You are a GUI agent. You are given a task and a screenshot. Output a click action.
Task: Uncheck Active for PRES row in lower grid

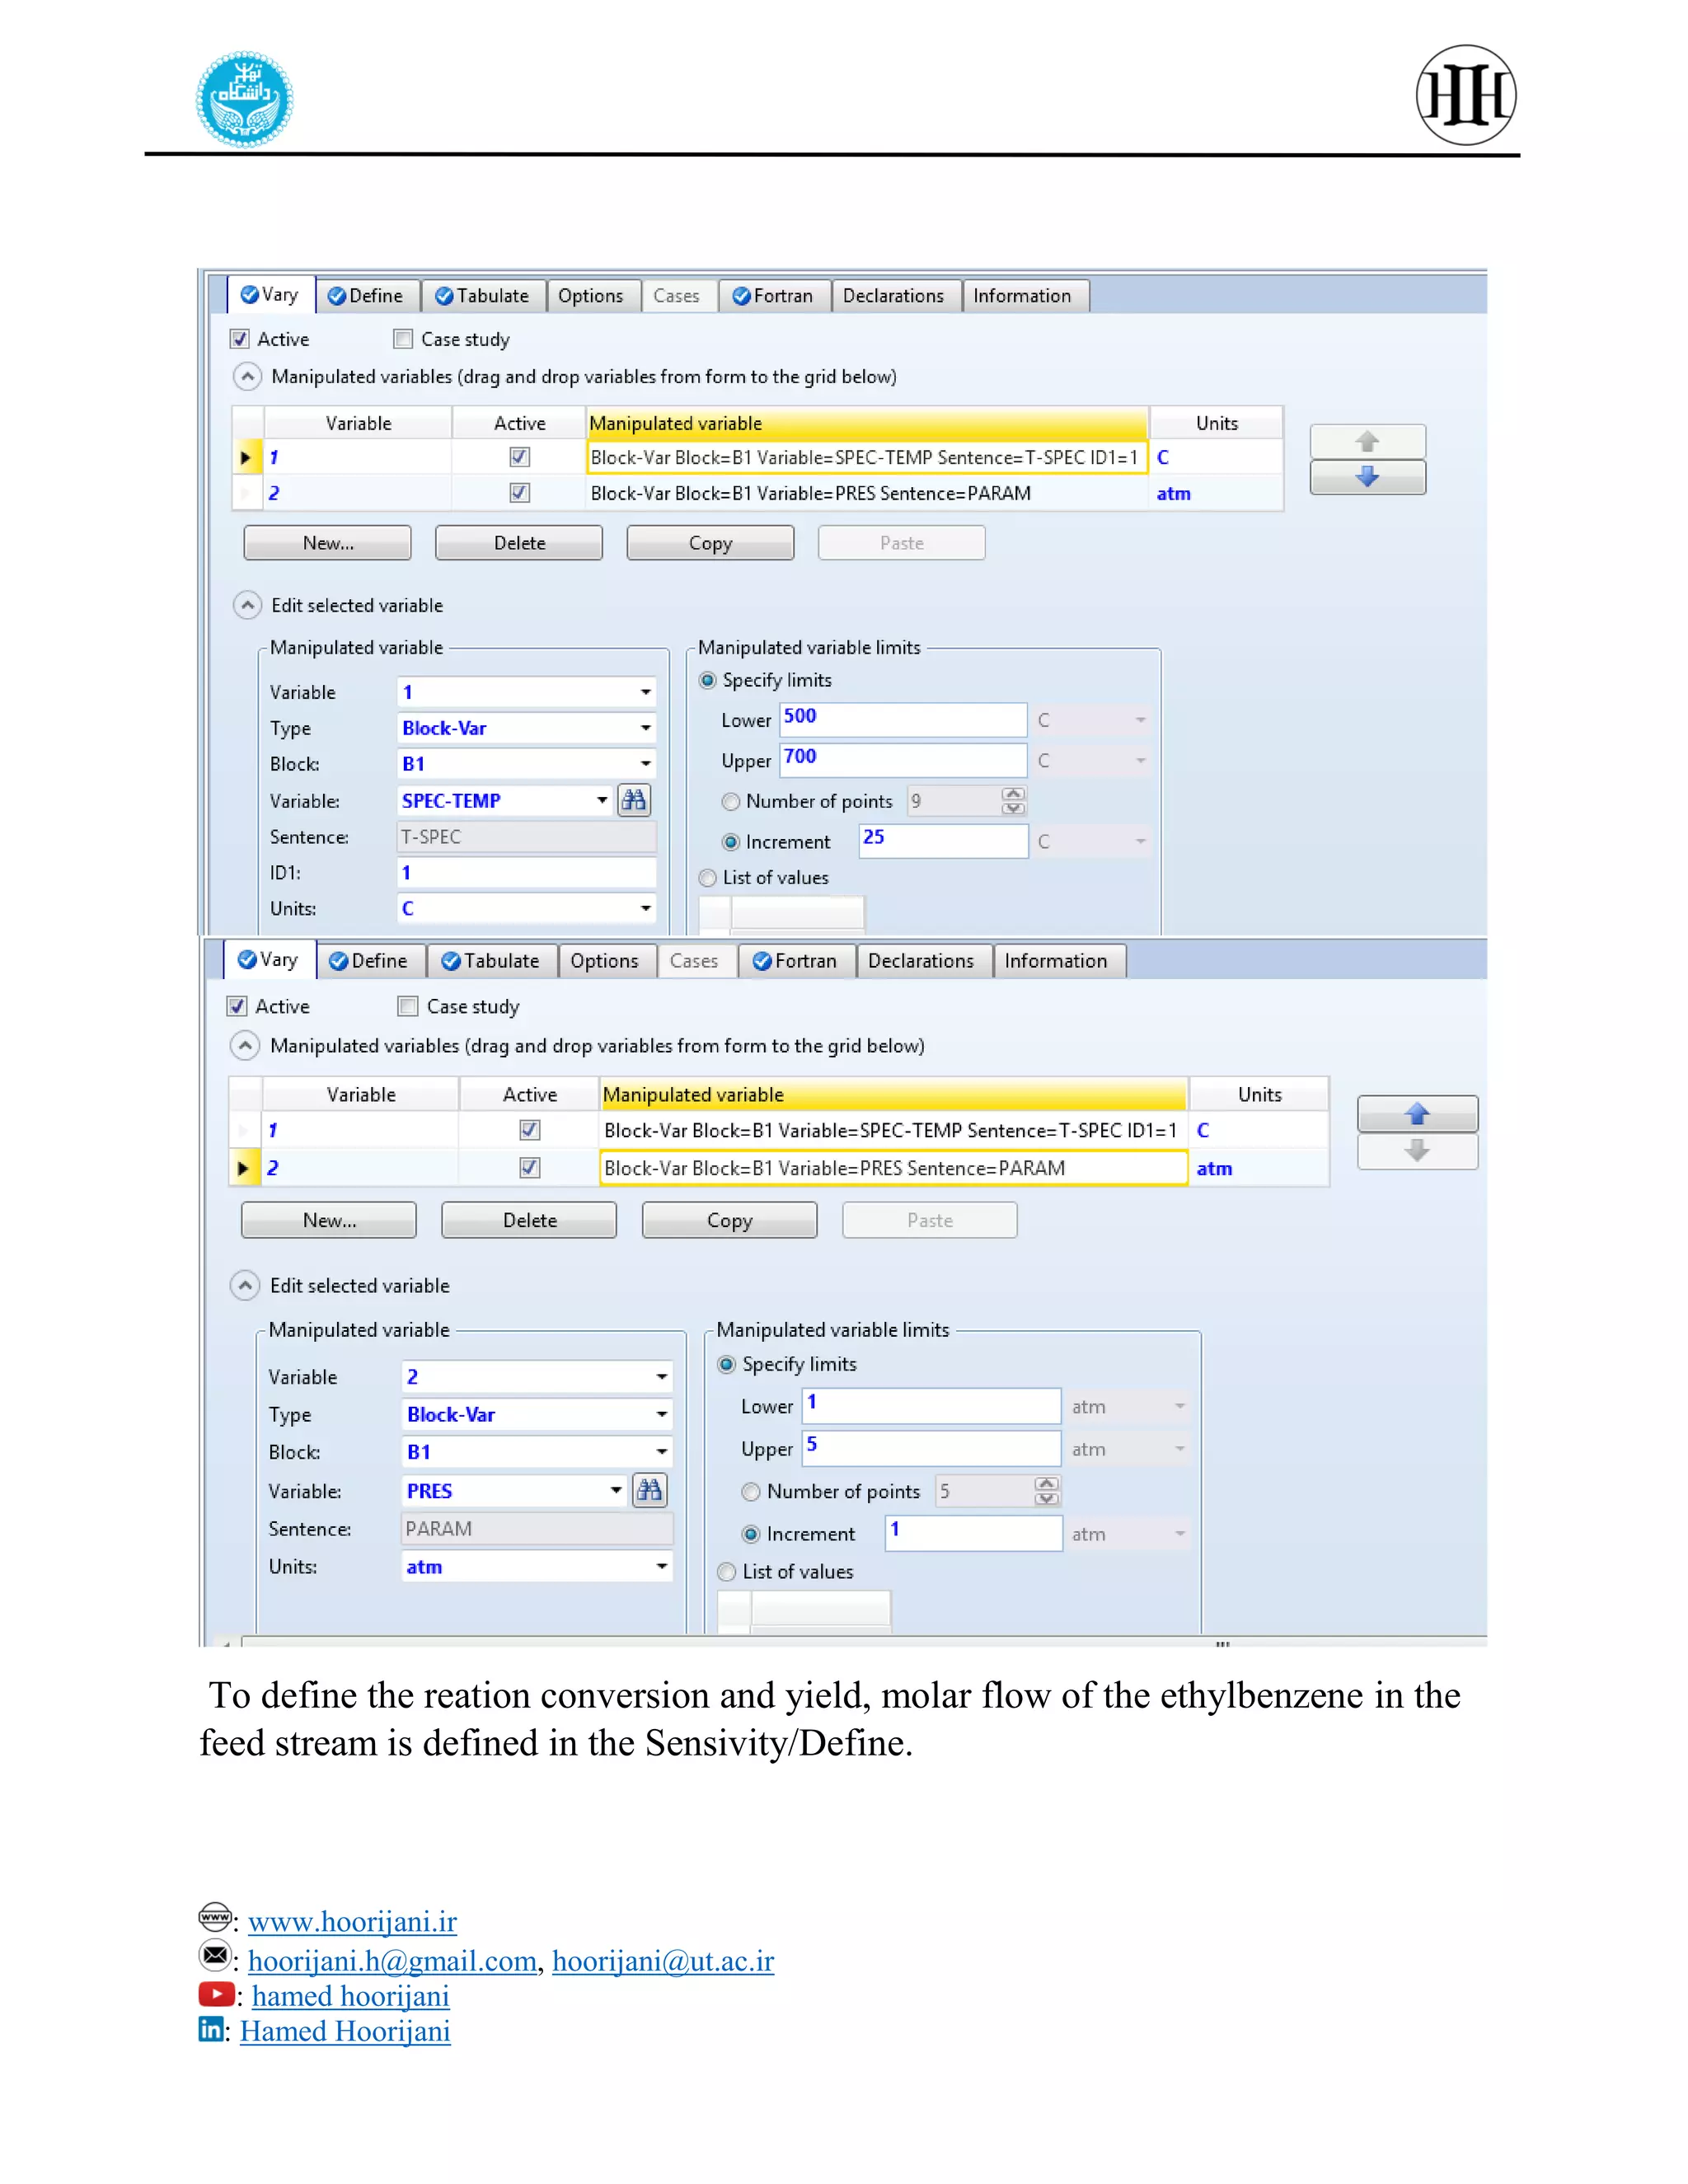pyautogui.click(x=530, y=1167)
